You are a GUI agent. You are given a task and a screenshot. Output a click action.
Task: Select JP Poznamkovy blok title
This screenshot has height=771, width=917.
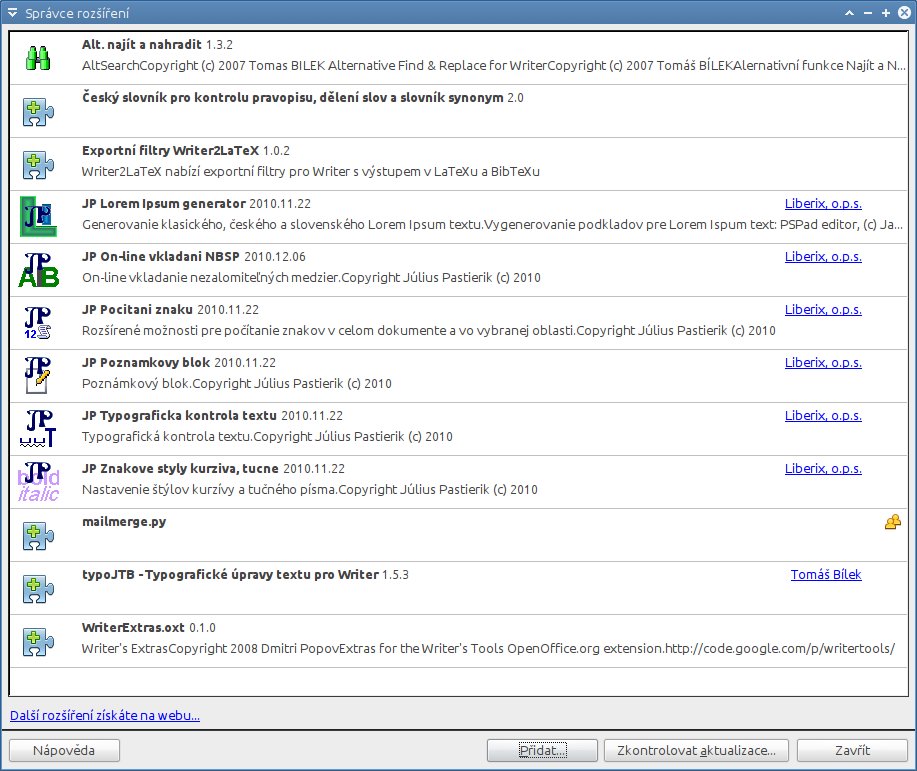click(x=178, y=363)
